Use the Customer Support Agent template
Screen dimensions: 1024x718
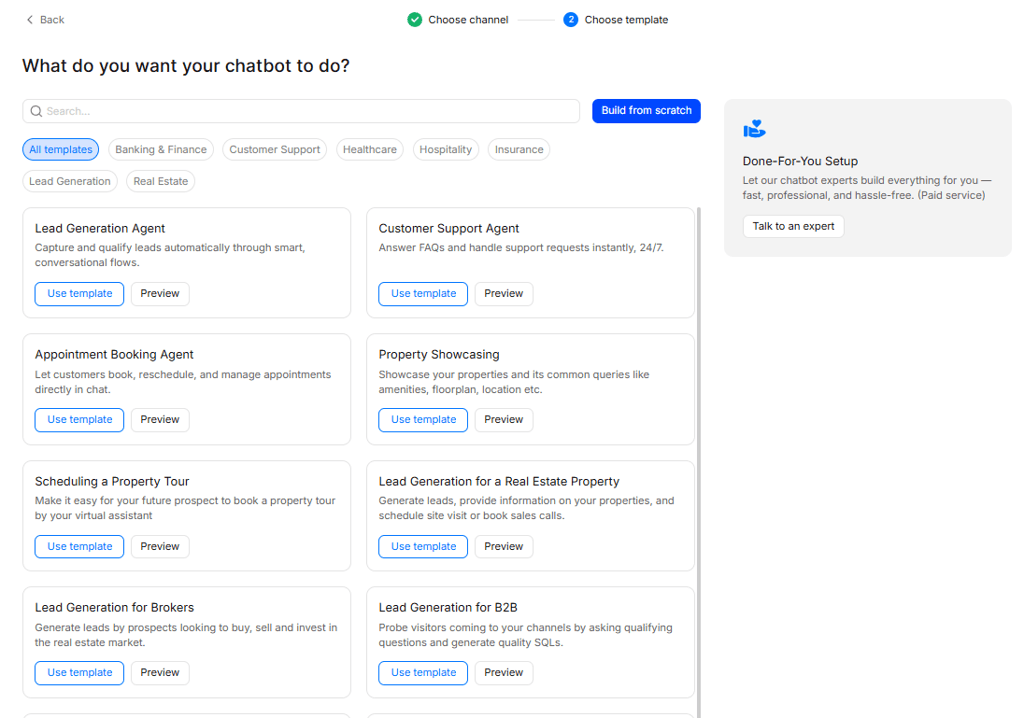click(423, 293)
